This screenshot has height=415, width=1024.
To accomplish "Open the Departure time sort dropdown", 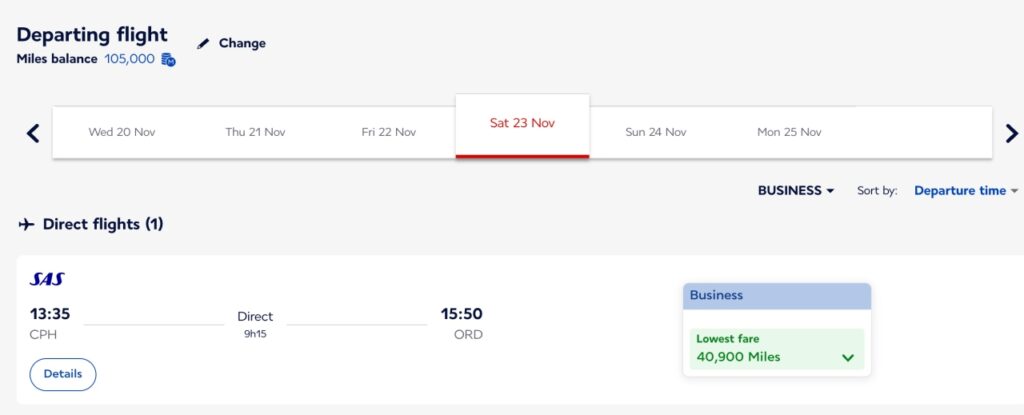I will coord(966,191).
